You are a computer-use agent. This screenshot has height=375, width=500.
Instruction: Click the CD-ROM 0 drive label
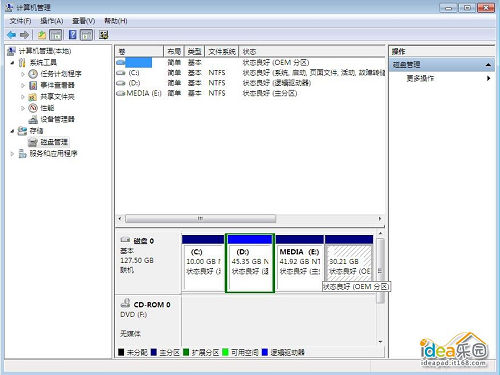(152, 304)
